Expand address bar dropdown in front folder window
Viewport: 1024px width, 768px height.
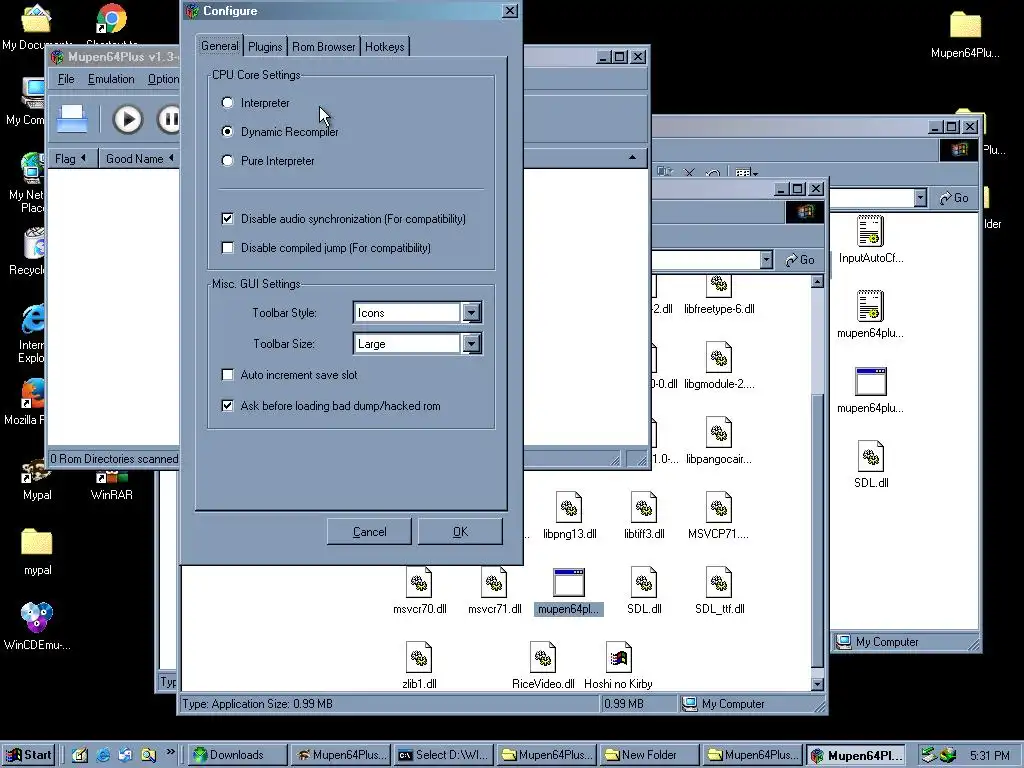[x=766, y=260]
